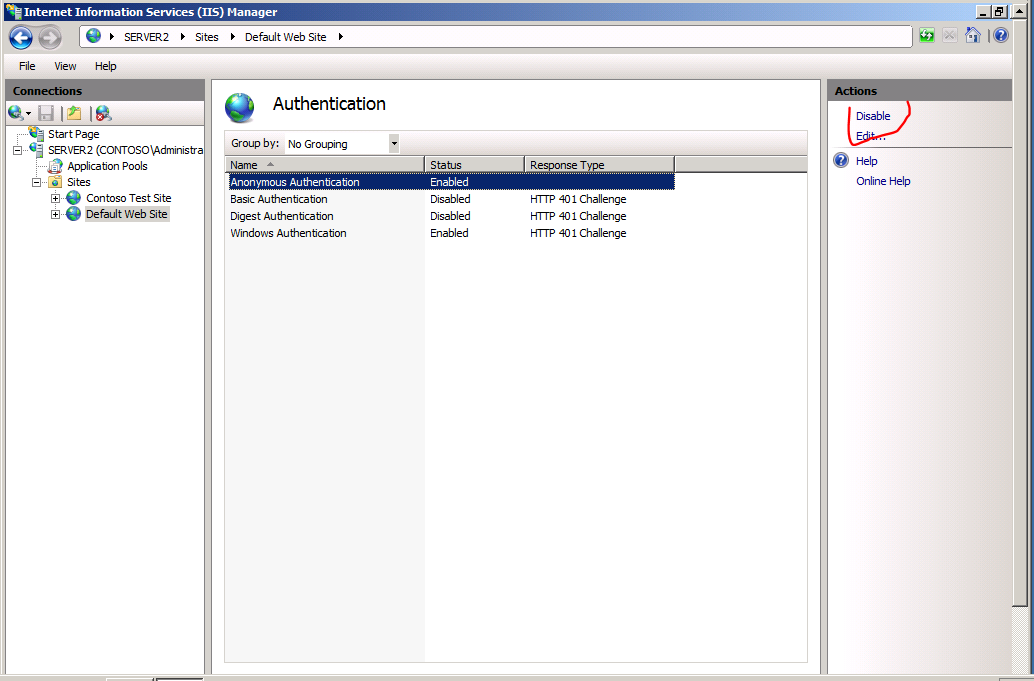Click arrow after Sites in breadcrumb
The image size is (1034, 681).
[x=232, y=37]
